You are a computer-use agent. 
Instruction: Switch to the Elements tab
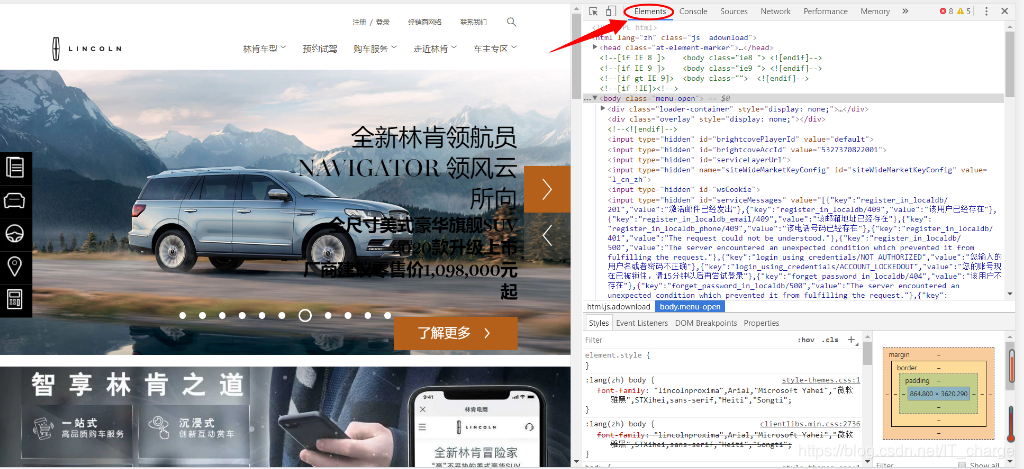click(x=650, y=11)
